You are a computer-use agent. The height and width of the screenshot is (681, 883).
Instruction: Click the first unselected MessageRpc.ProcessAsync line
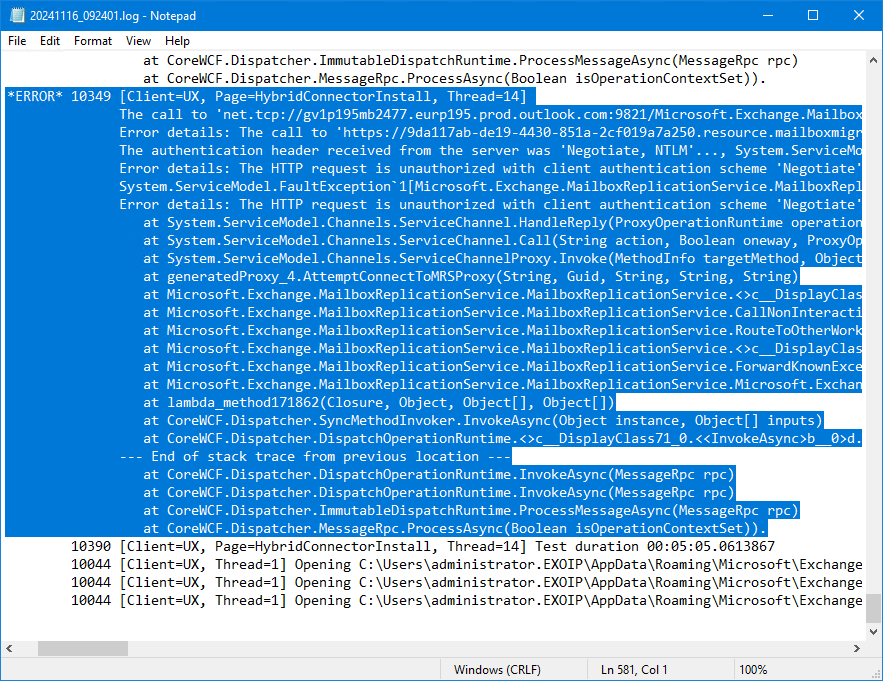coord(455,78)
